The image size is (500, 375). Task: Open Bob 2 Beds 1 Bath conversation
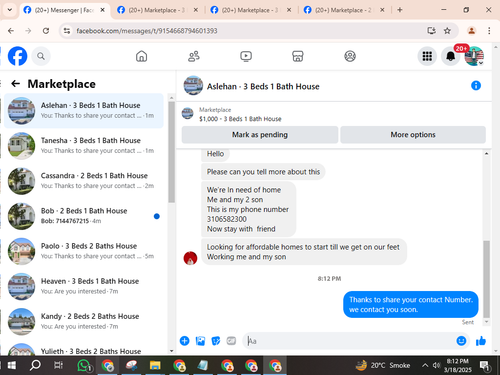[84, 216]
